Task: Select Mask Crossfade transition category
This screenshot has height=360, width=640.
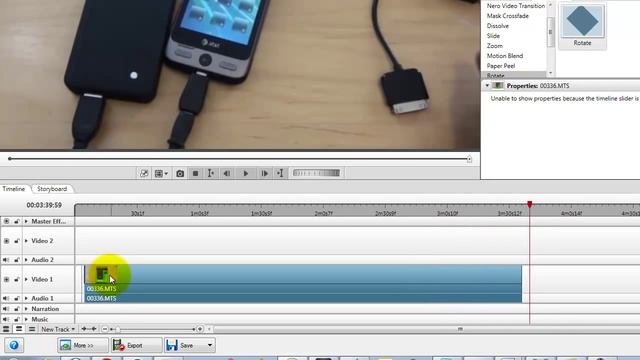Action: click(x=507, y=16)
